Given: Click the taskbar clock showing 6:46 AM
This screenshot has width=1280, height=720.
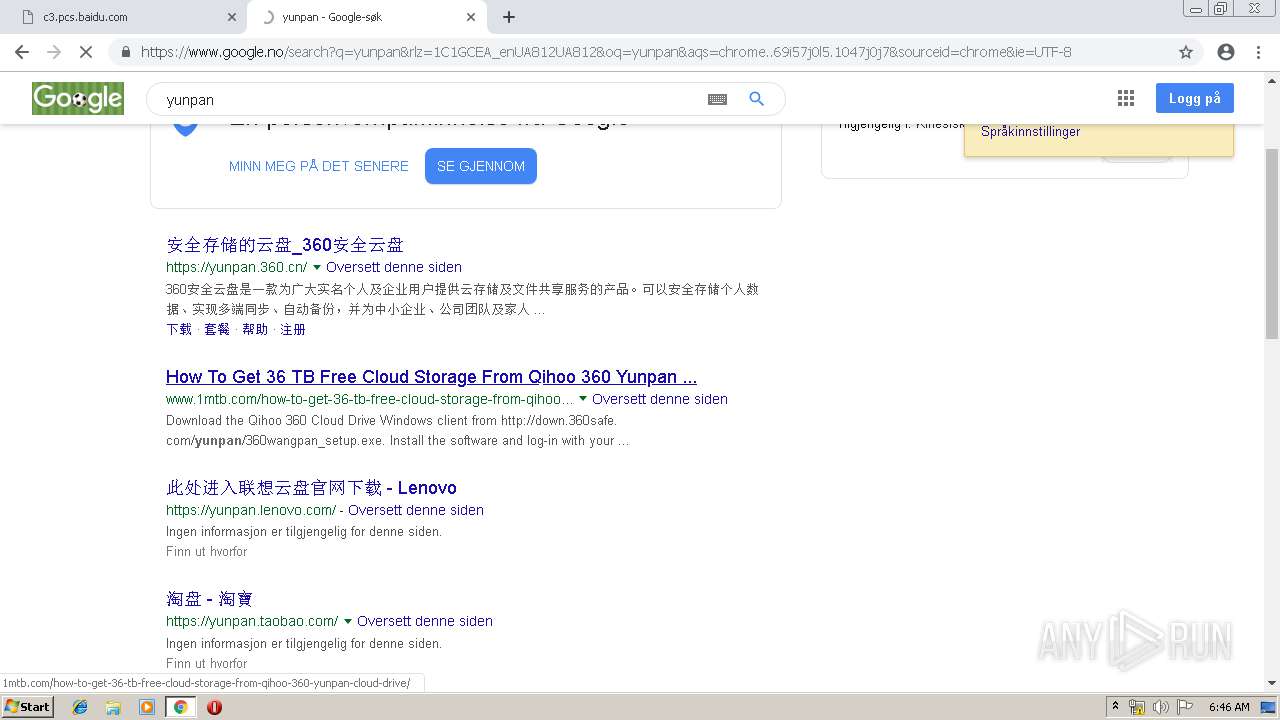Looking at the screenshot, I should 1229,707.
